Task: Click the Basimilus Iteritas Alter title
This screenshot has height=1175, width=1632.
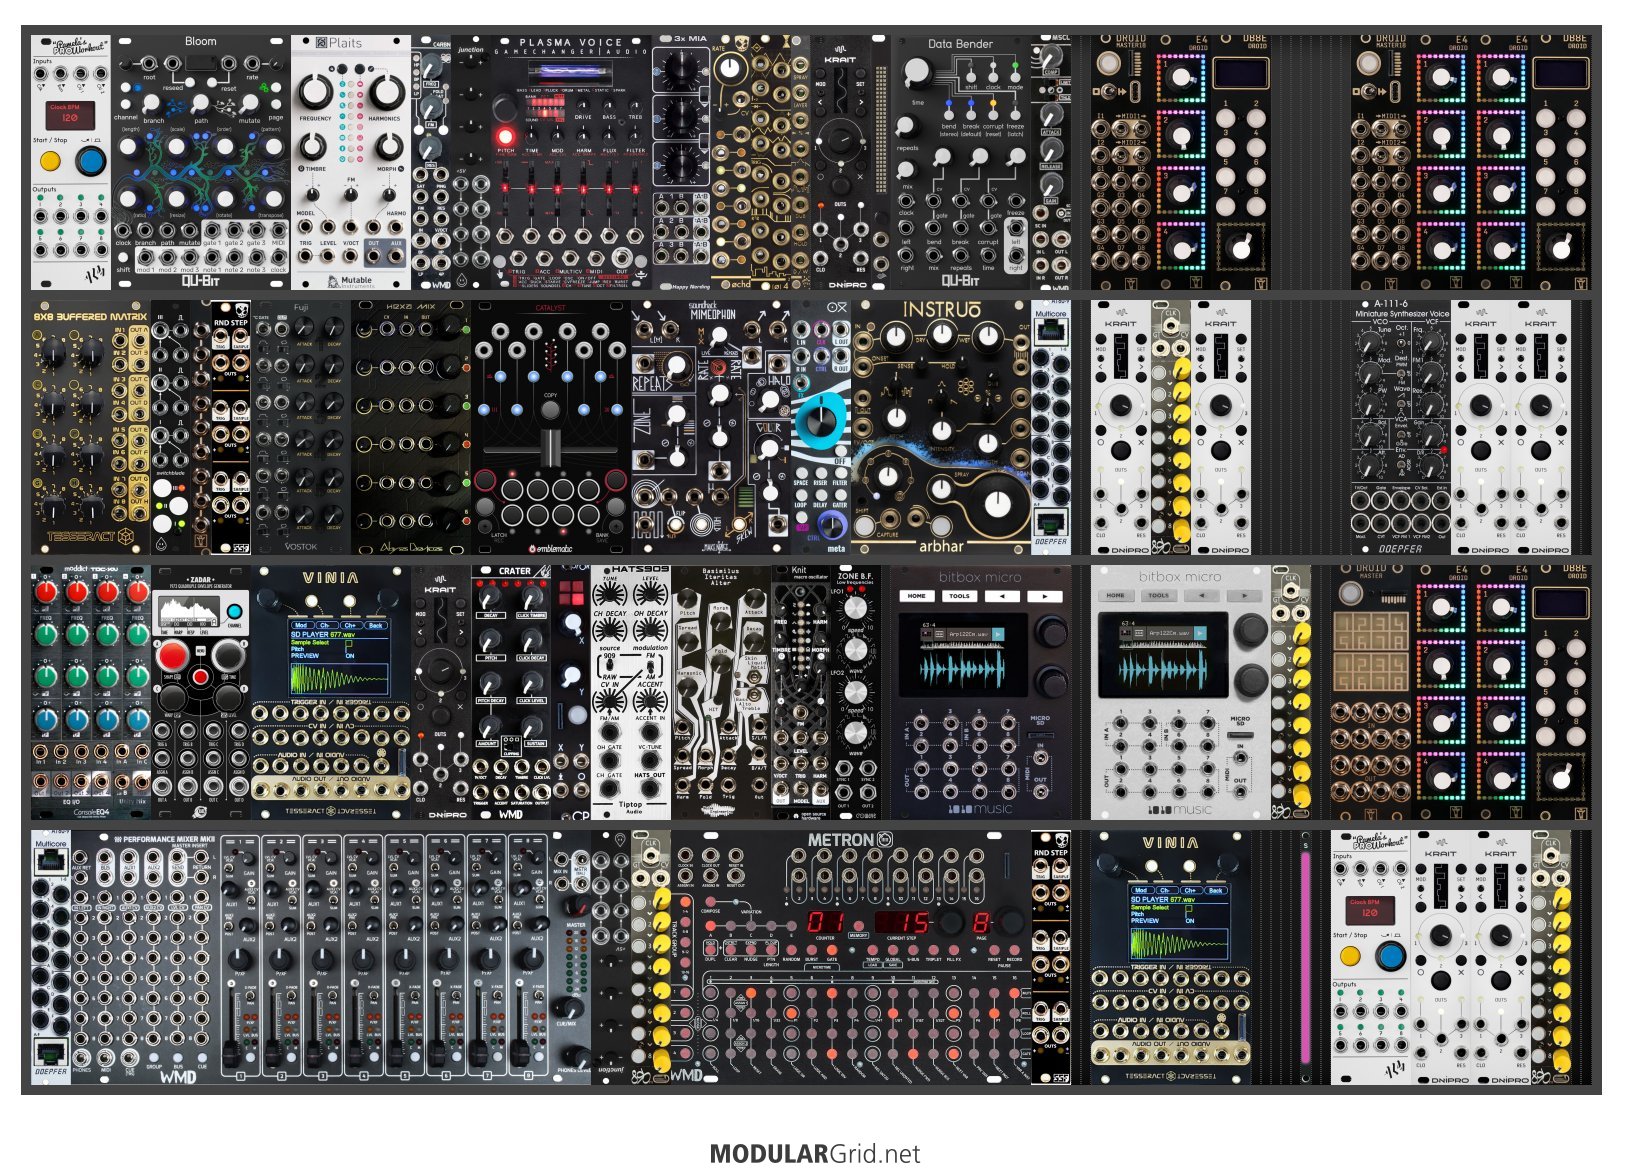Action: pos(721,577)
